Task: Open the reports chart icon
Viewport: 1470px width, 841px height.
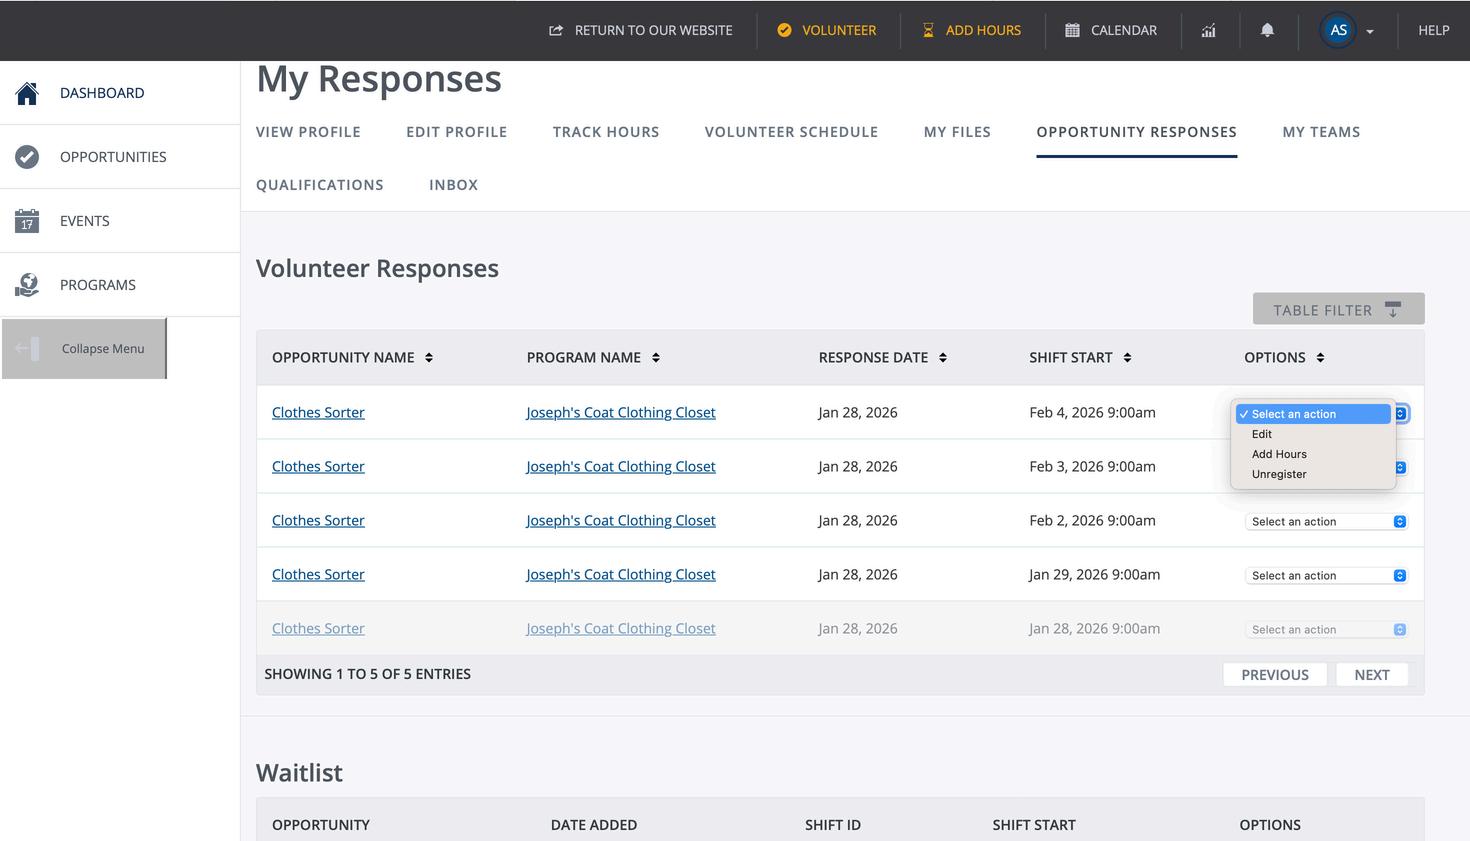Action: [1209, 31]
